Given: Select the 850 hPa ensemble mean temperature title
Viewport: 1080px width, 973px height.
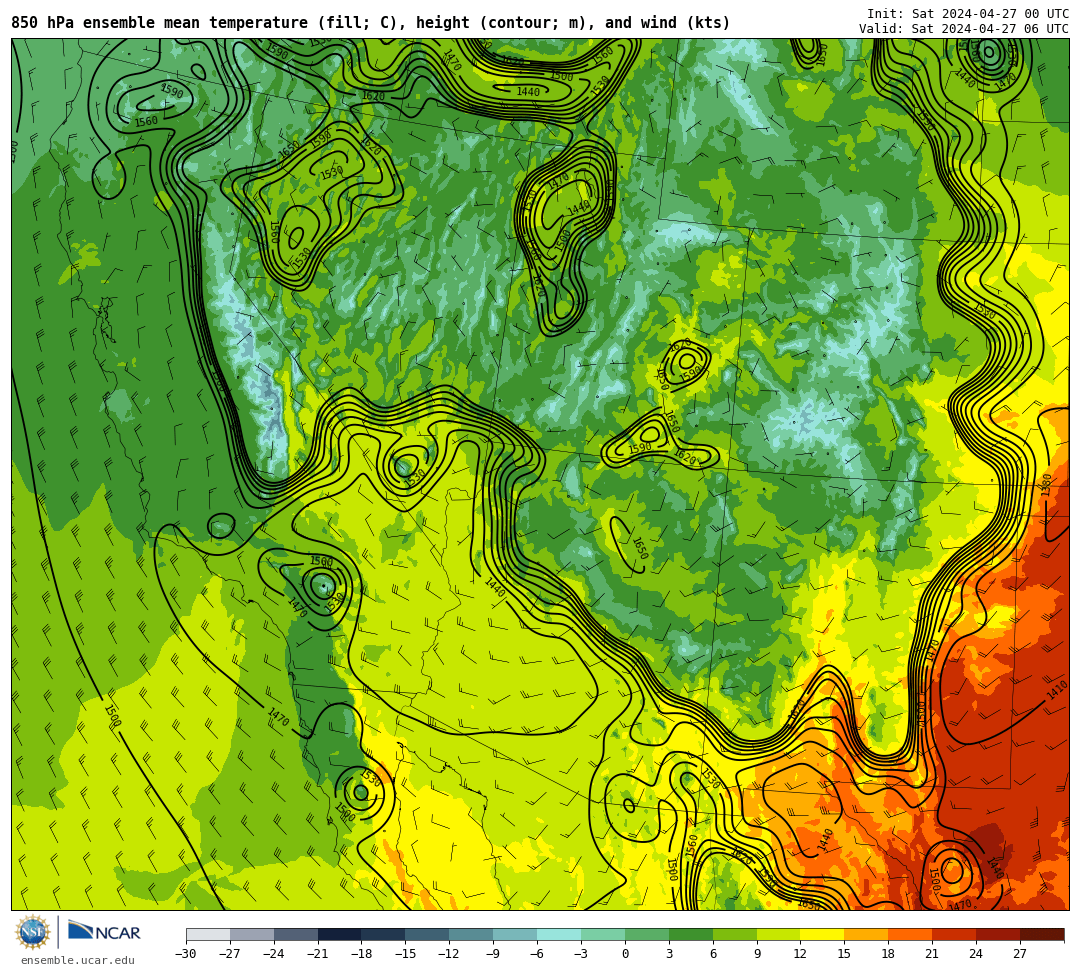Looking at the screenshot, I should pos(371,23).
